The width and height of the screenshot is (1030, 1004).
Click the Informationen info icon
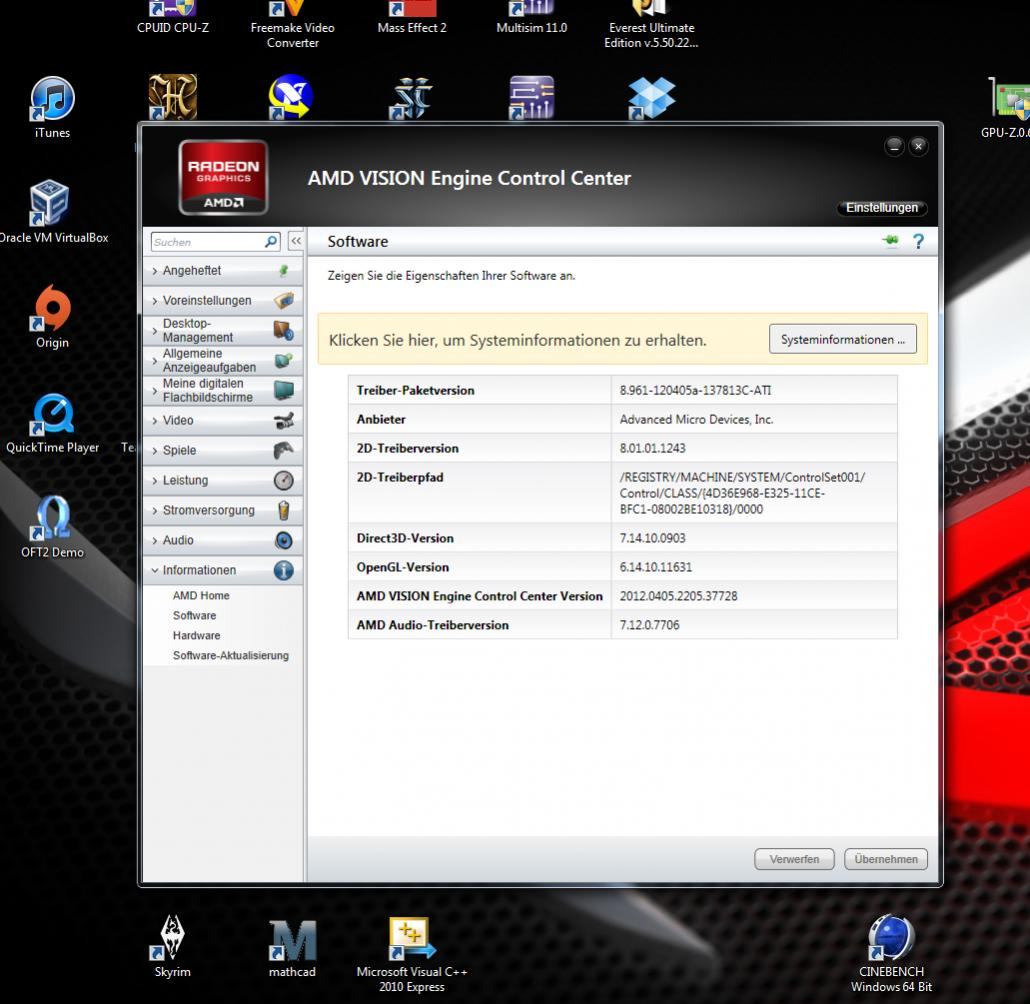283,570
